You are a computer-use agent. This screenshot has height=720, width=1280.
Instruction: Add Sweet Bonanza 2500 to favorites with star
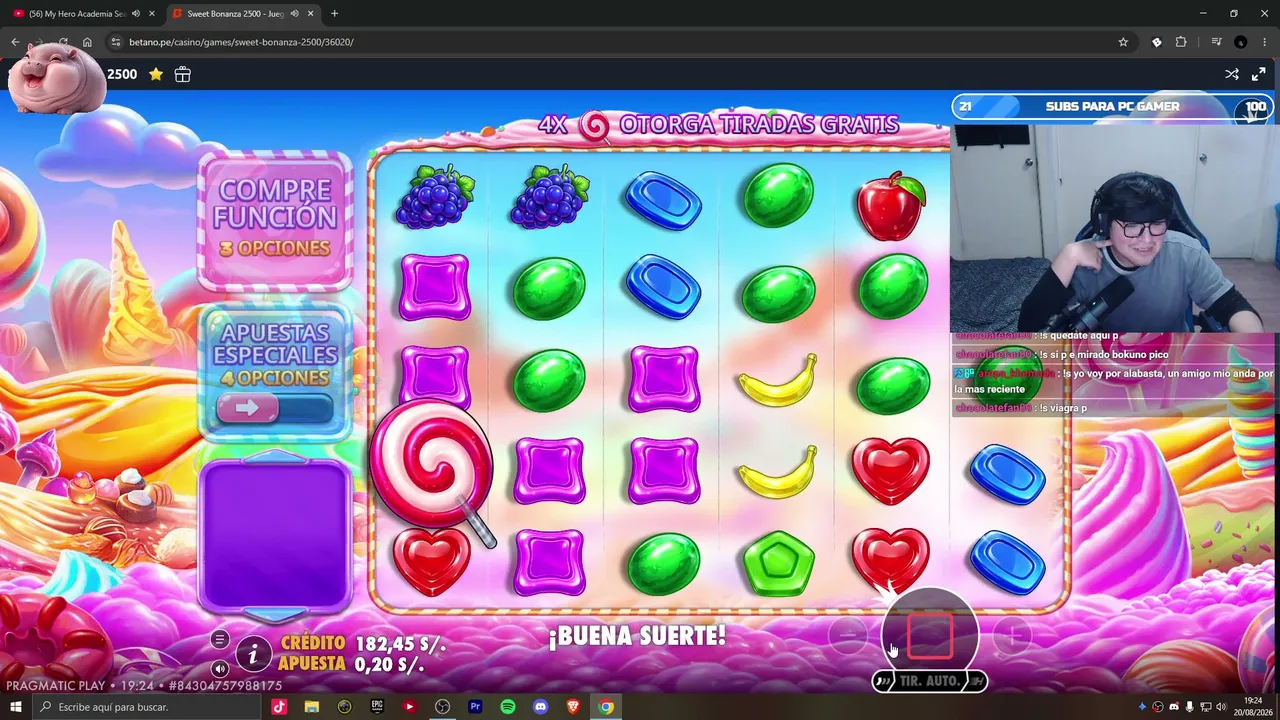(156, 74)
